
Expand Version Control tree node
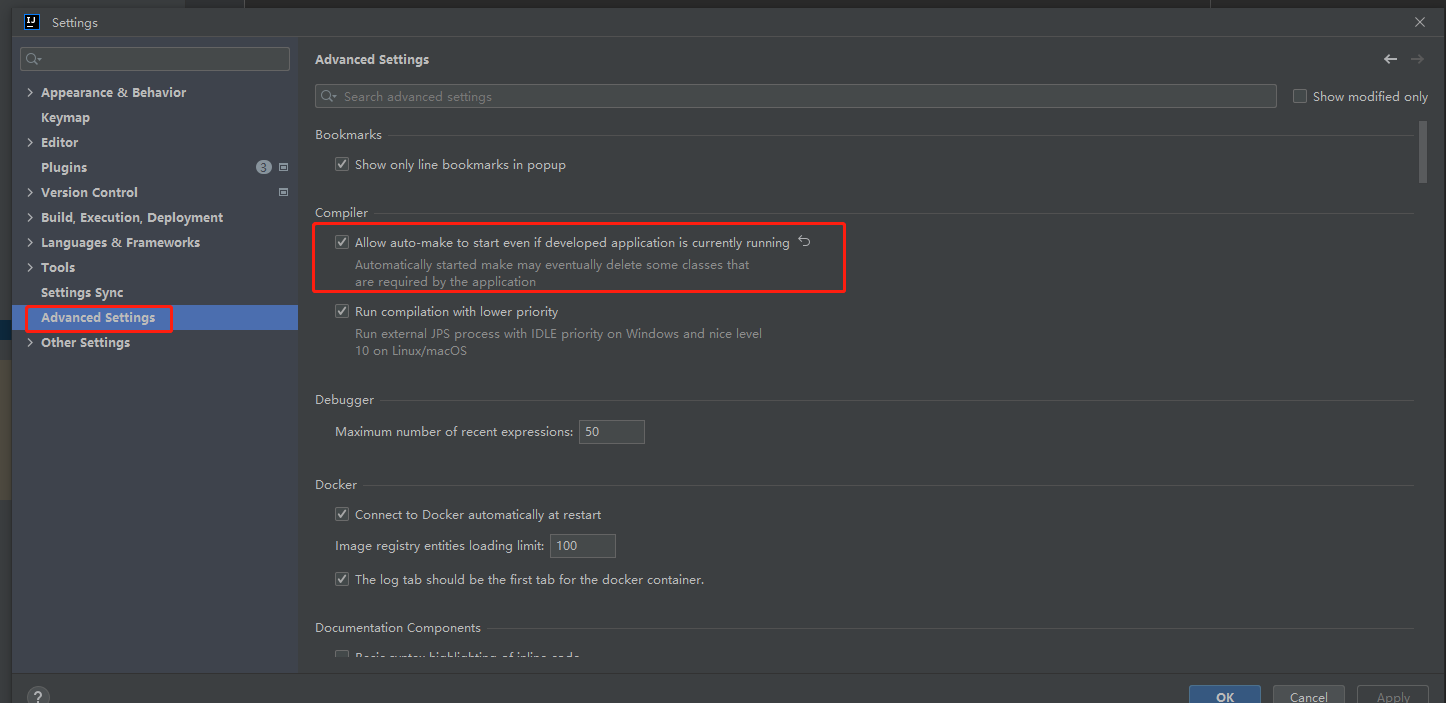30,192
